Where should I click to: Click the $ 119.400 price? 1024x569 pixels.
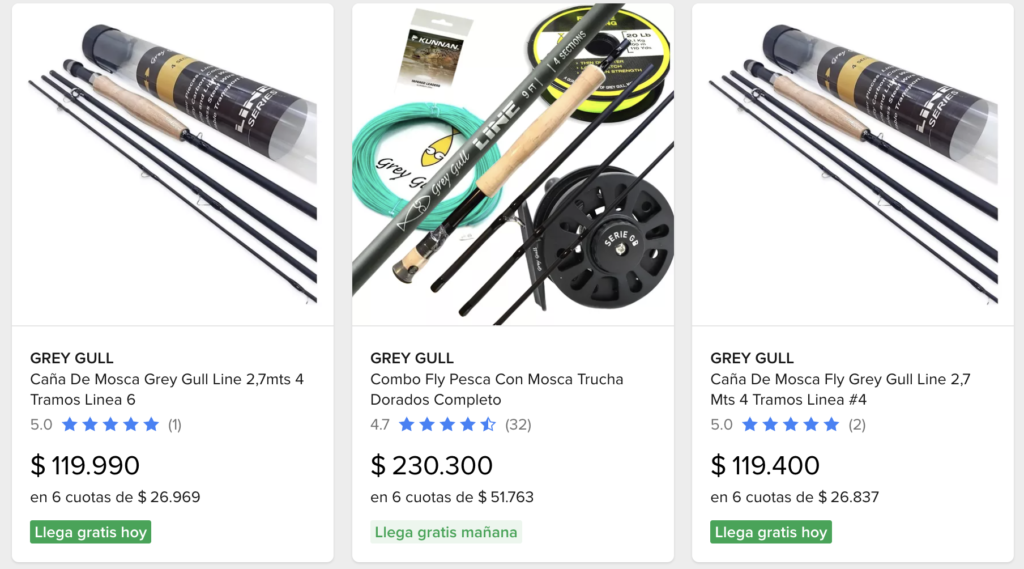(765, 466)
